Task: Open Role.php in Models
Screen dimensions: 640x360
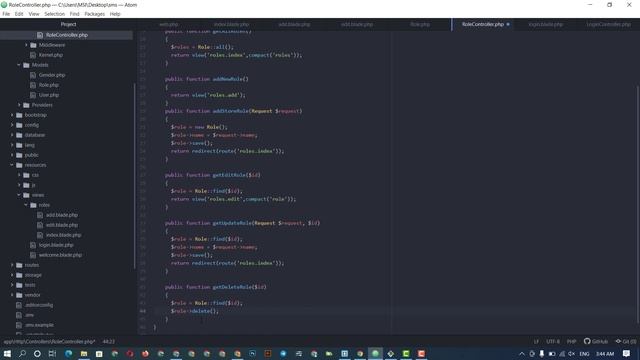Action: (x=49, y=85)
